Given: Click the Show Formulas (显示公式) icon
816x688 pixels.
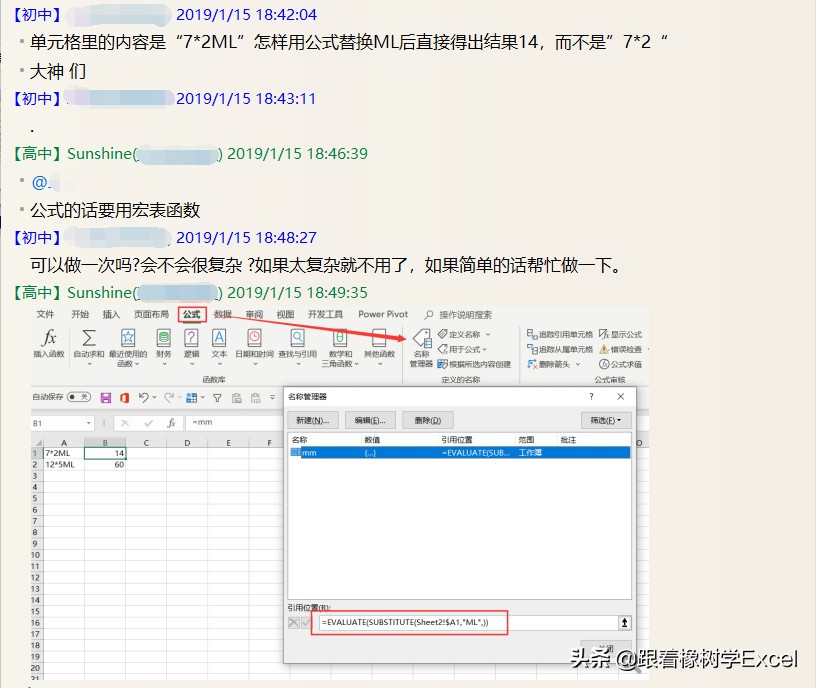Looking at the screenshot, I should pos(621,336).
